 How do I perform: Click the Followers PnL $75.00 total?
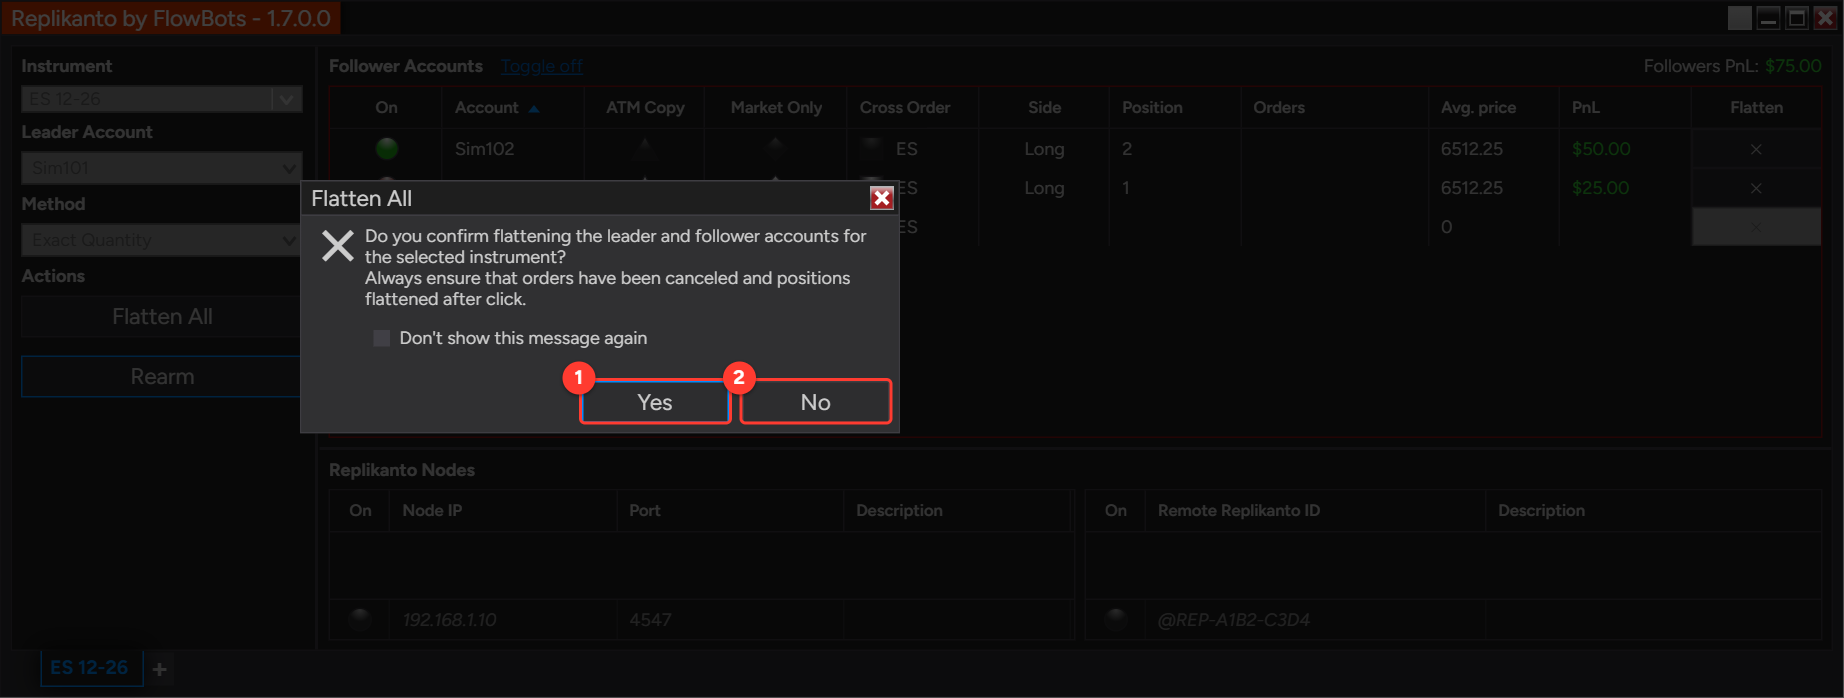click(1793, 66)
